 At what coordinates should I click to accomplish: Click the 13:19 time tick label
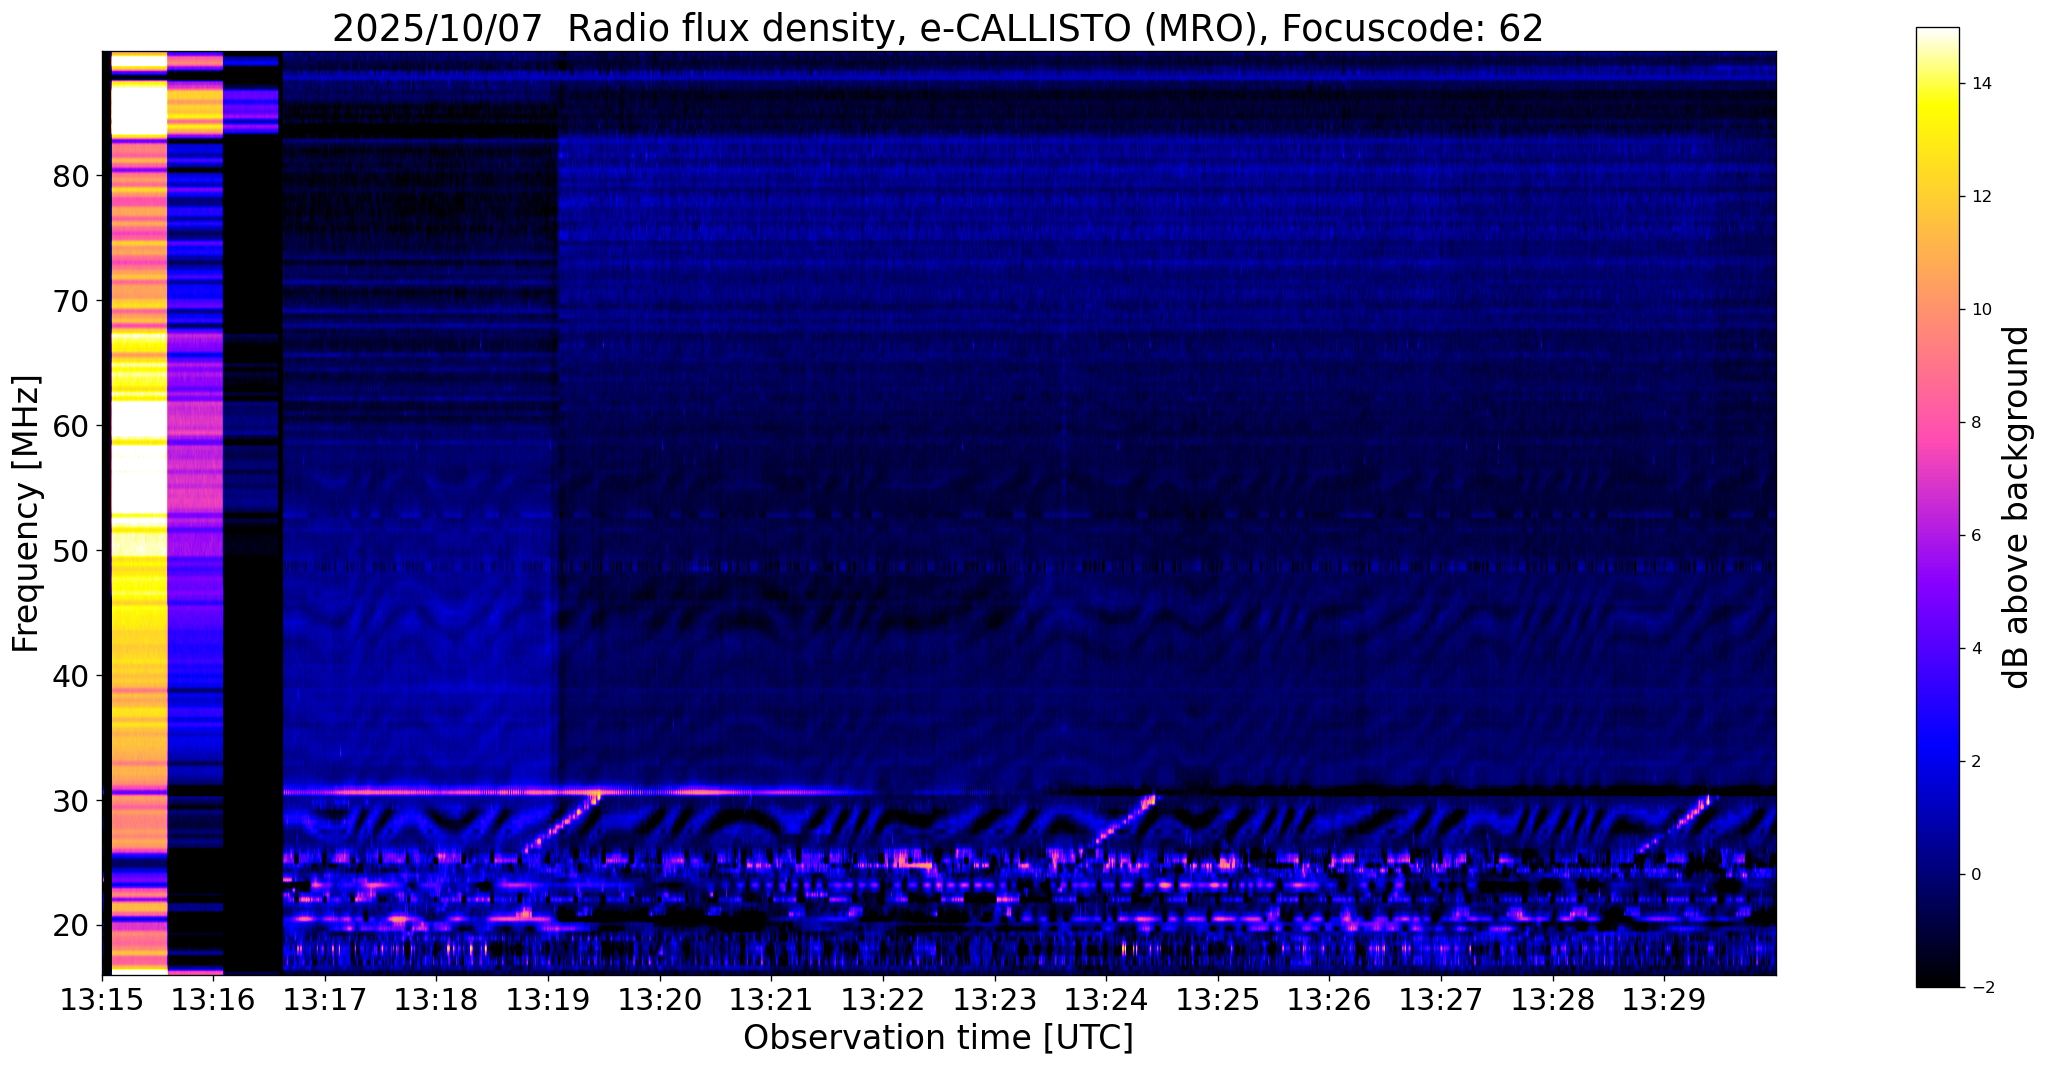548,1000
